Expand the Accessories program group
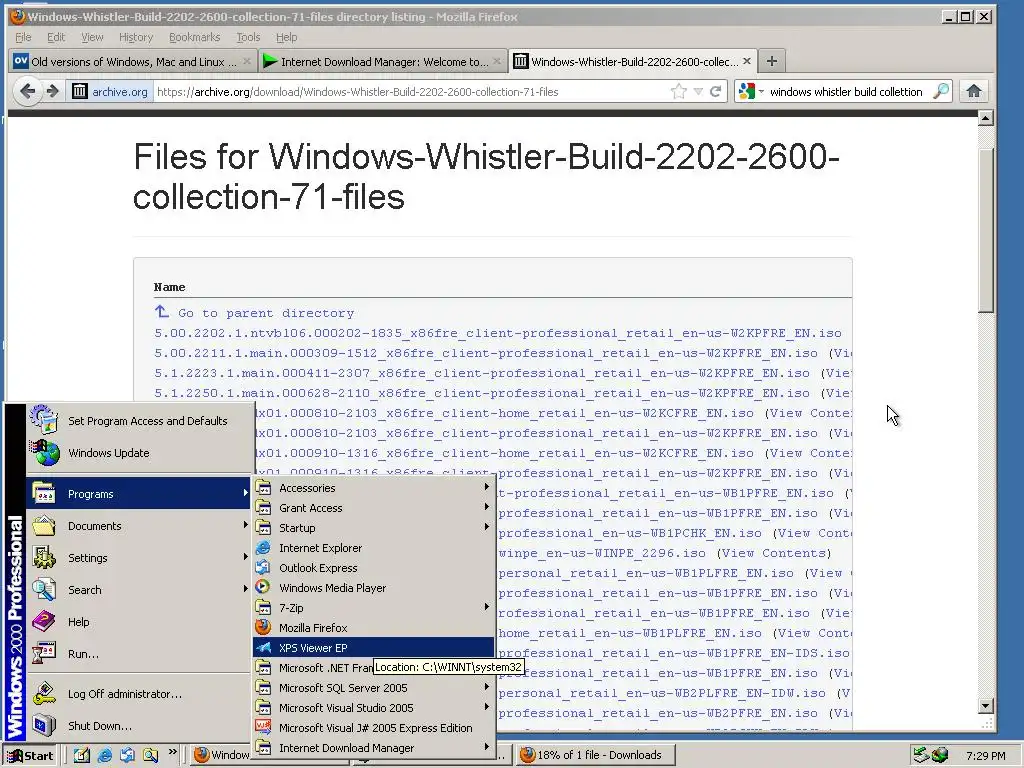1024x768 pixels. pos(373,488)
